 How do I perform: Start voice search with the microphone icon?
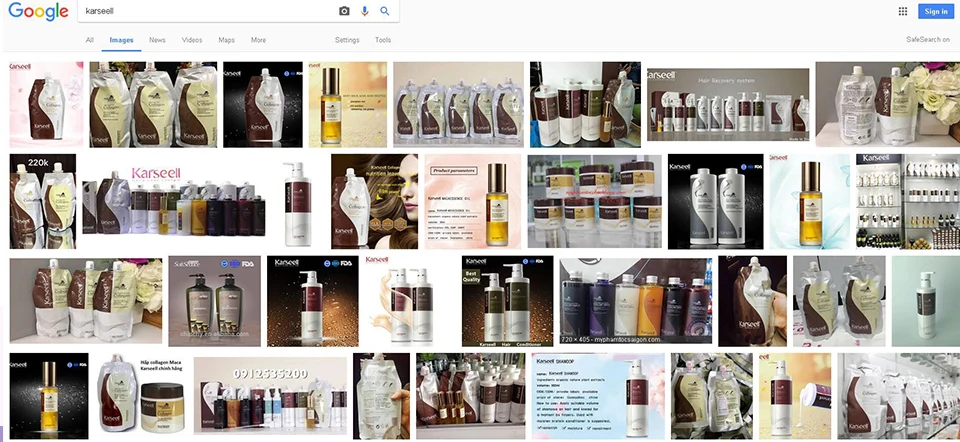[x=364, y=11]
